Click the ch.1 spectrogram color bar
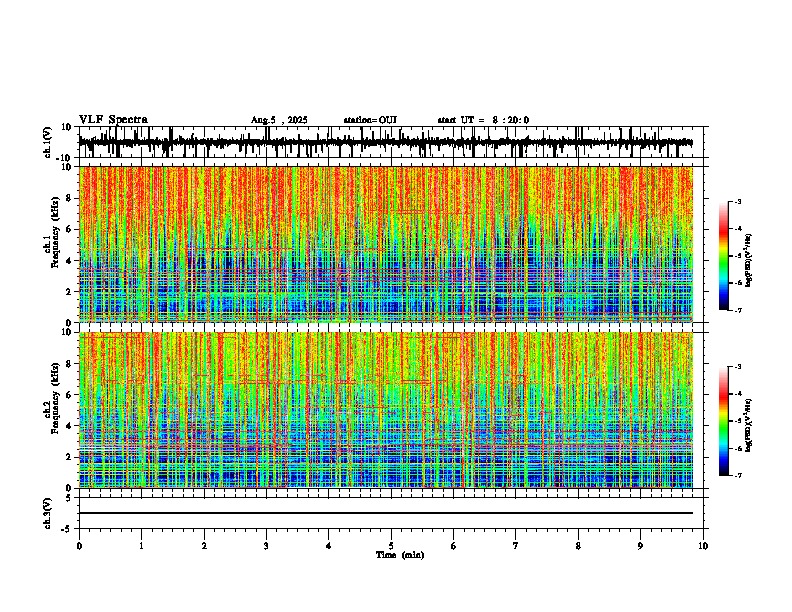Viewport: 792px width, 612px height. [724, 256]
